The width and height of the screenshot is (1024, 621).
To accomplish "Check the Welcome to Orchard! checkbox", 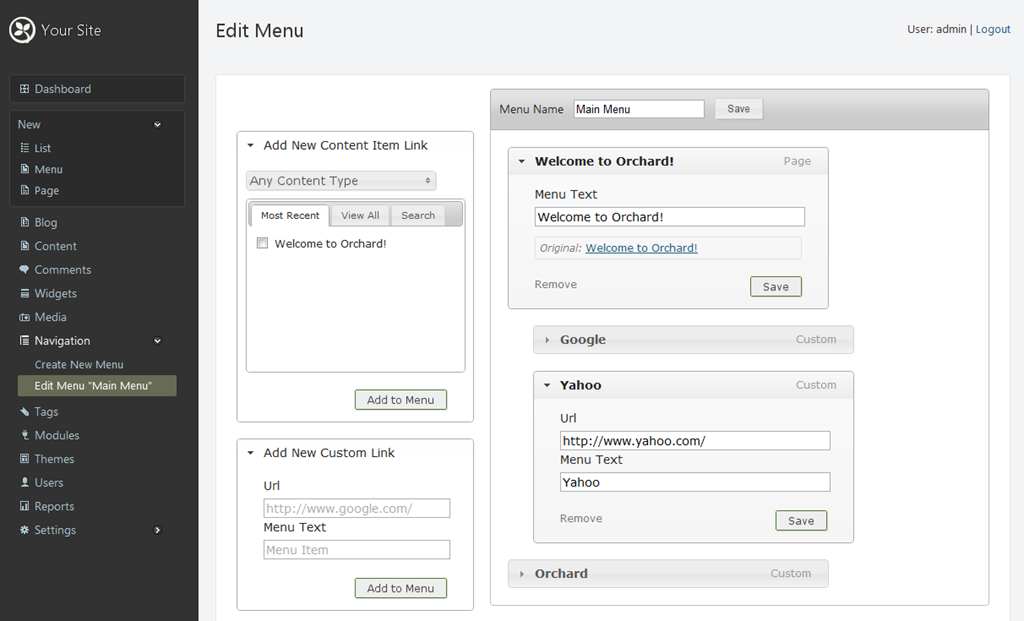I will [262, 243].
